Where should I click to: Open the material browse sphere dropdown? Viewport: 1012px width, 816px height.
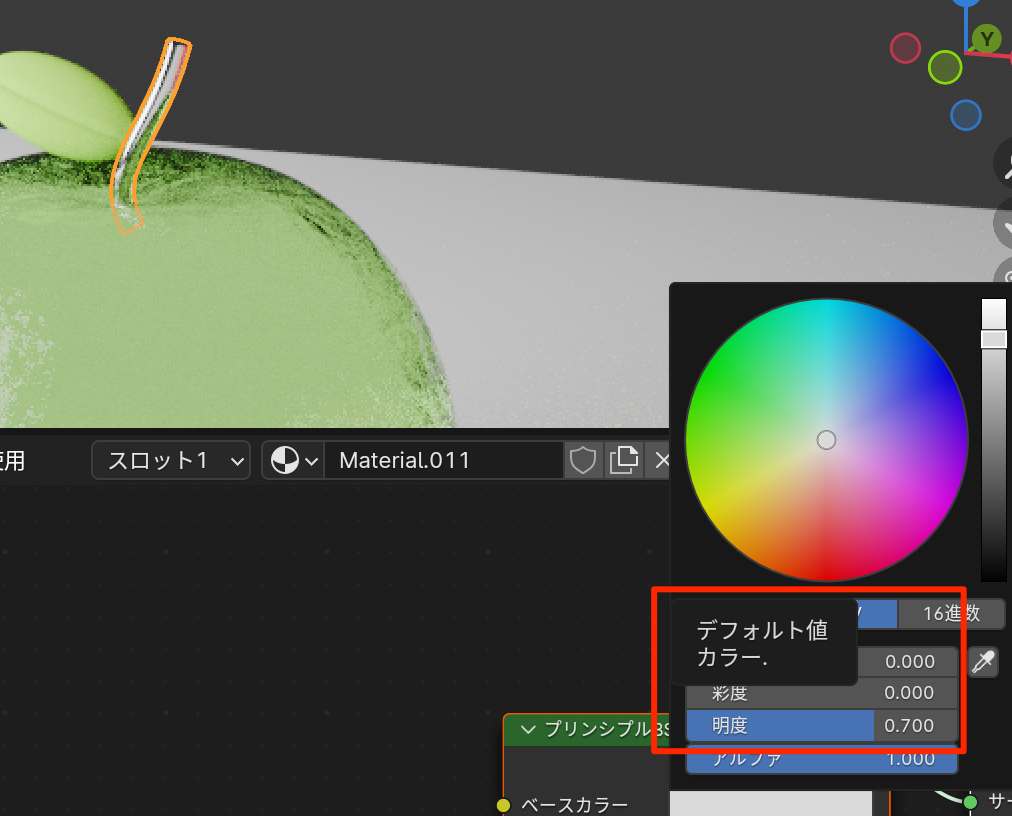[294, 460]
